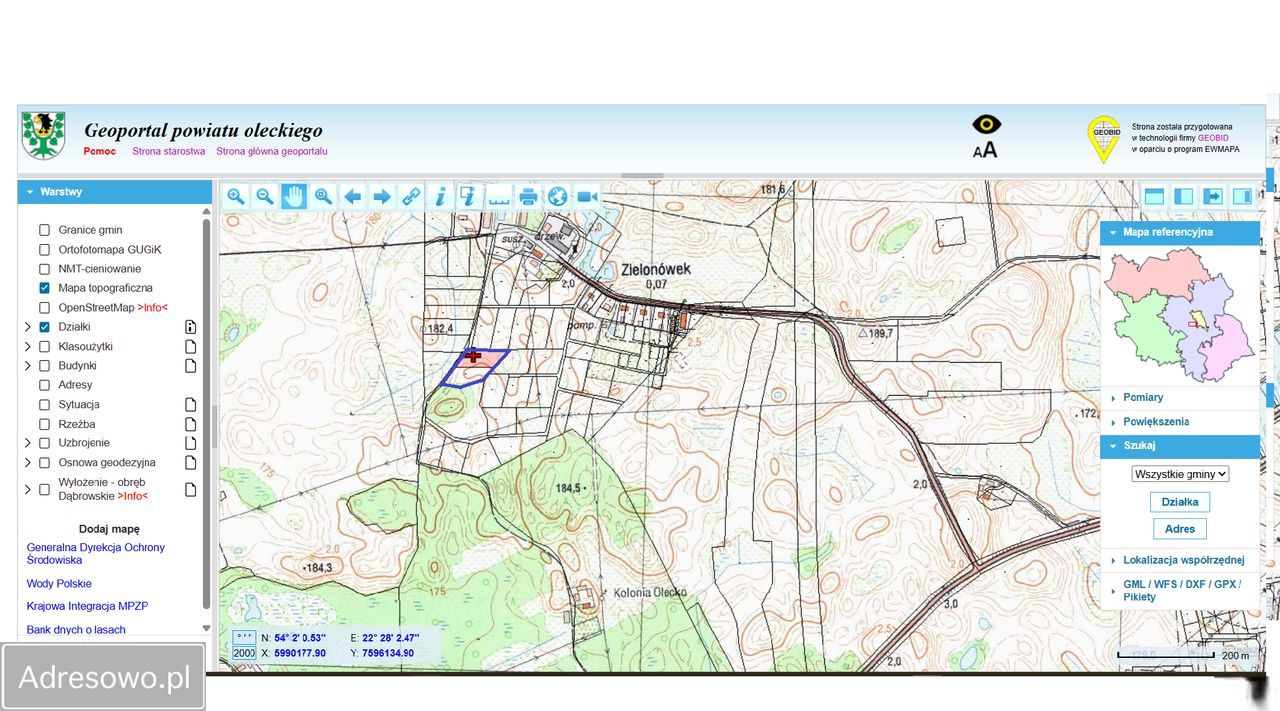The image size is (1280, 711).
Task: Enable the NMT-cieniowanie checkbox
Action: (x=44, y=269)
